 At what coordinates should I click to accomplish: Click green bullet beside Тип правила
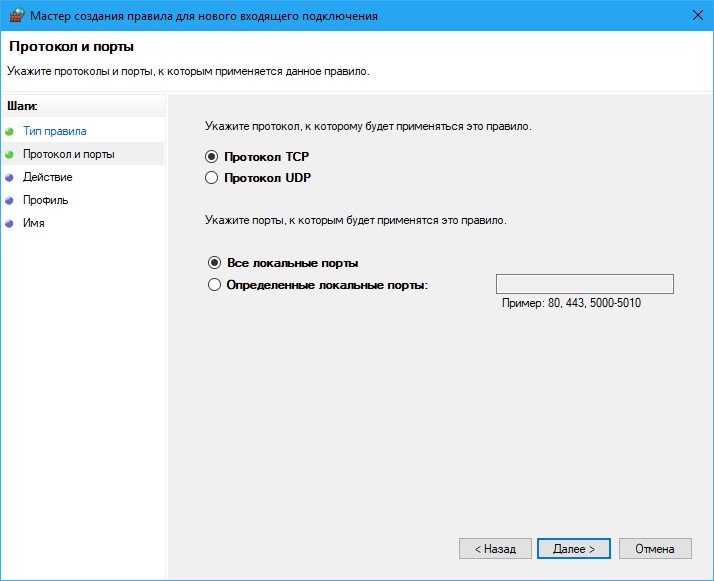point(9,132)
